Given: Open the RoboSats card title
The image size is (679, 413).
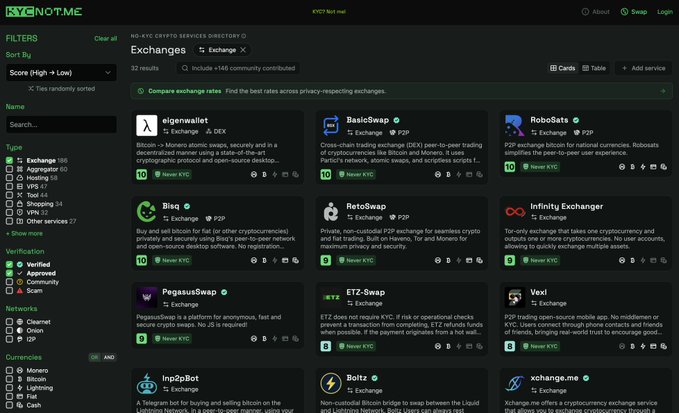Looking at the screenshot, I should click(x=549, y=120).
